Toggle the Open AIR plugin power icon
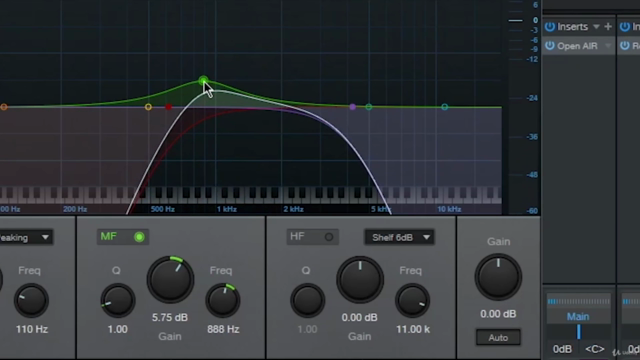Image resolution: width=640 pixels, height=360 pixels. [550, 46]
